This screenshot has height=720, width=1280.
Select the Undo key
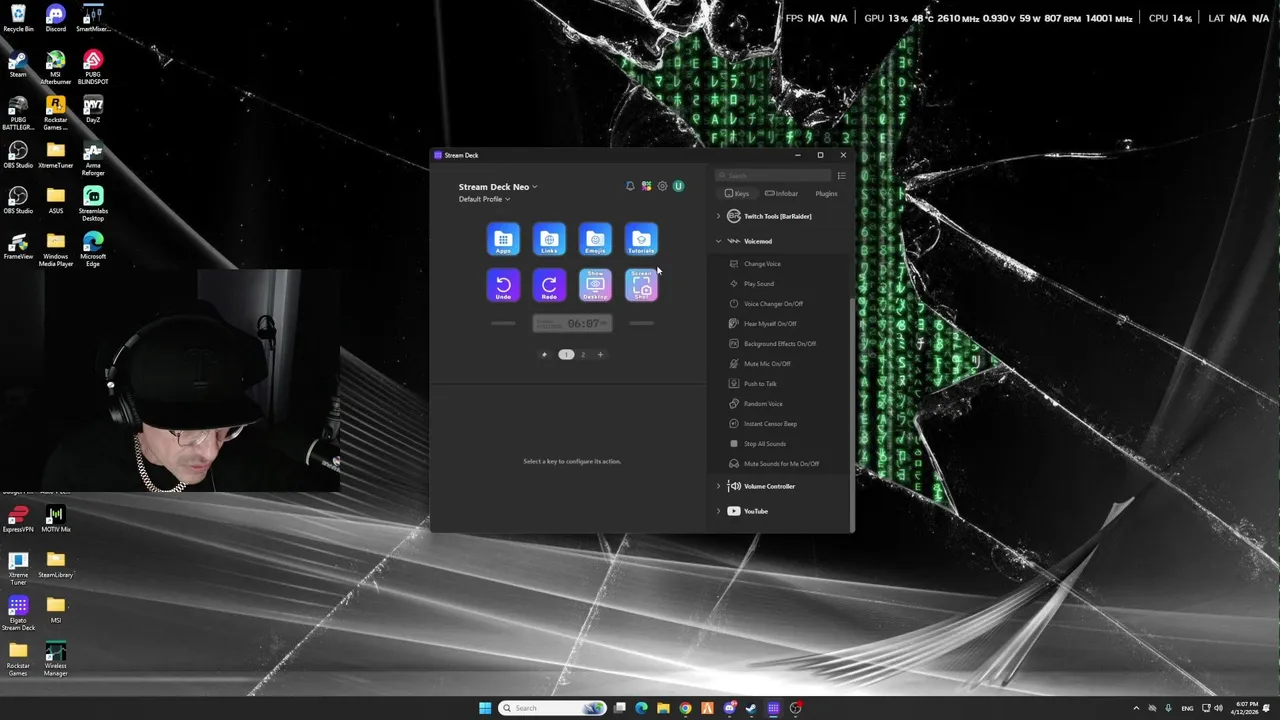(x=503, y=285)
